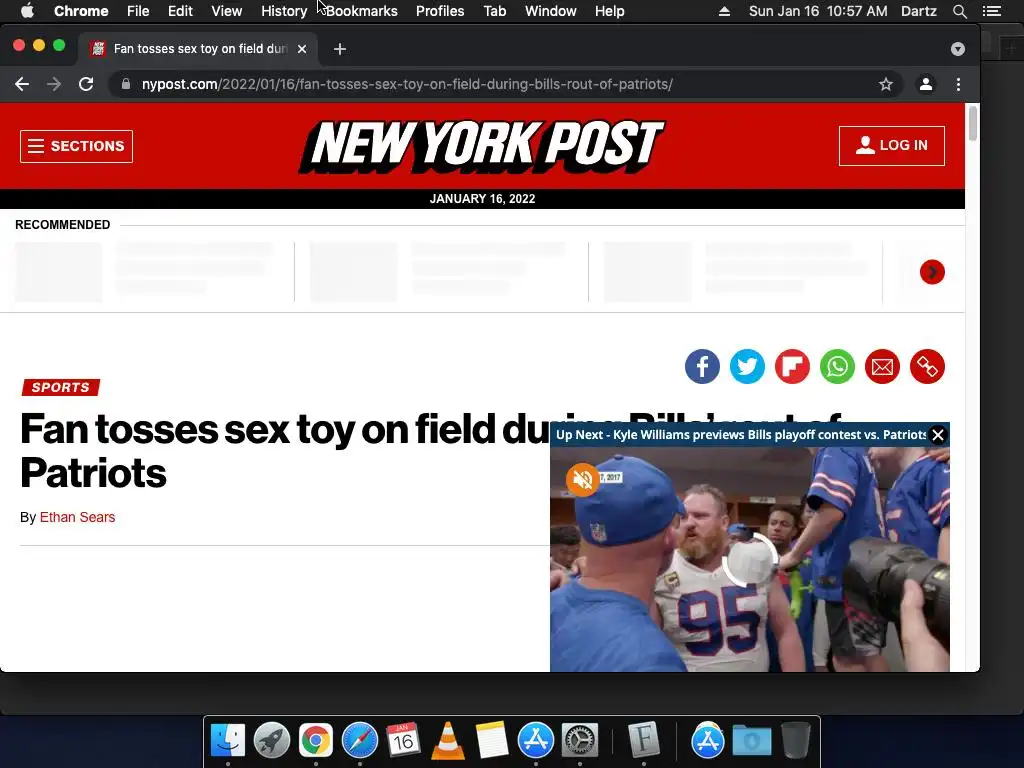Close the Up Next video popup
Viewport: 1024px width, 768px height.
938,435
